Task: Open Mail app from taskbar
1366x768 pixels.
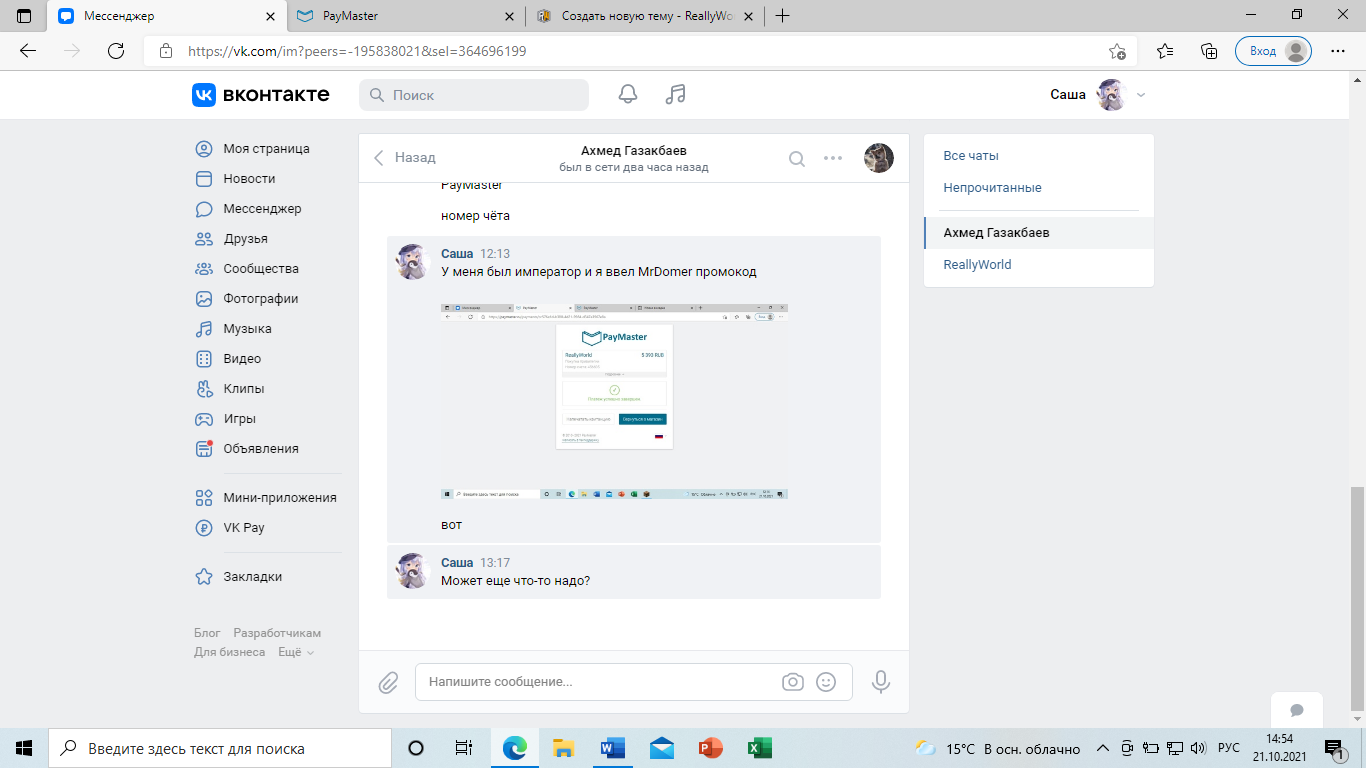Action: pos(662,748)
